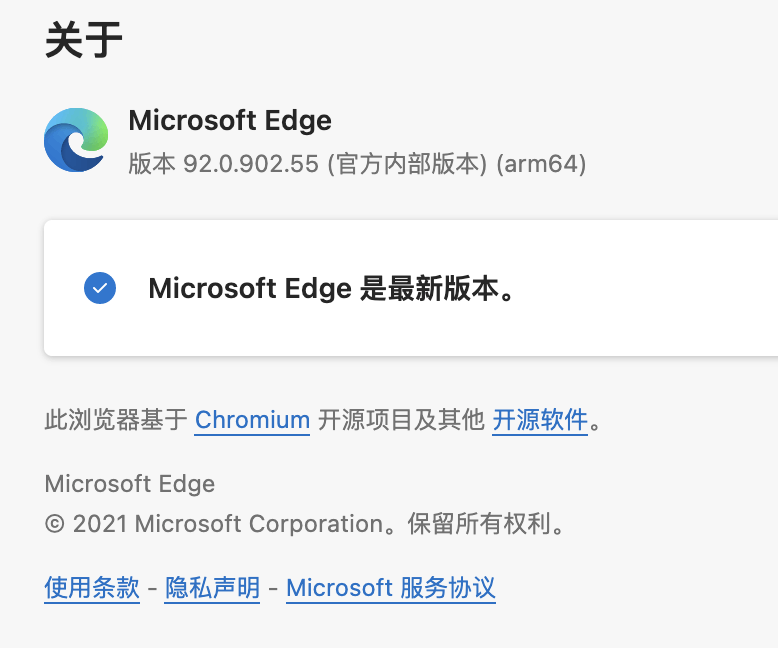Click the 保留所有权利 text

click(478, 524)
